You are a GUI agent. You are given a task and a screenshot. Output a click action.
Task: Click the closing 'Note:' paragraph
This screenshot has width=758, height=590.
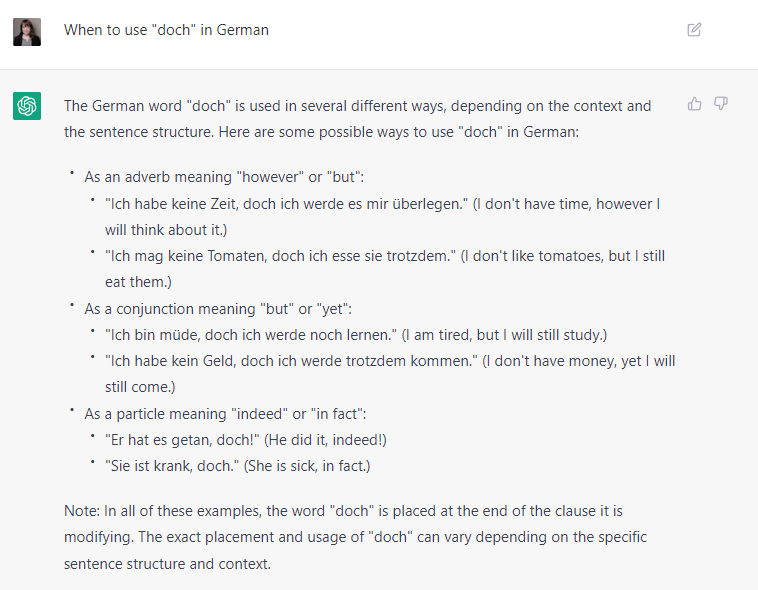point(355,537)
